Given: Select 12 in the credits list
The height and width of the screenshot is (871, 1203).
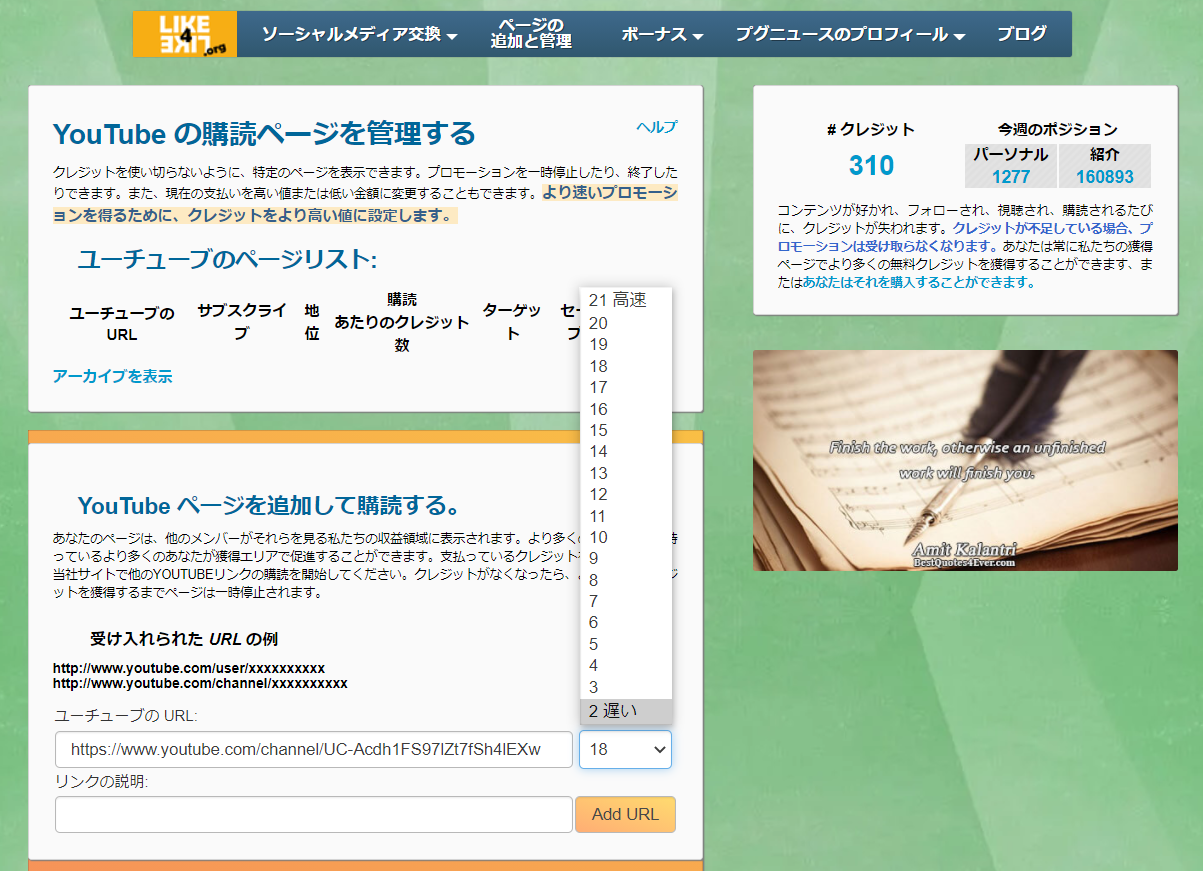Looking at the screenshot, I should coord(626,495).
